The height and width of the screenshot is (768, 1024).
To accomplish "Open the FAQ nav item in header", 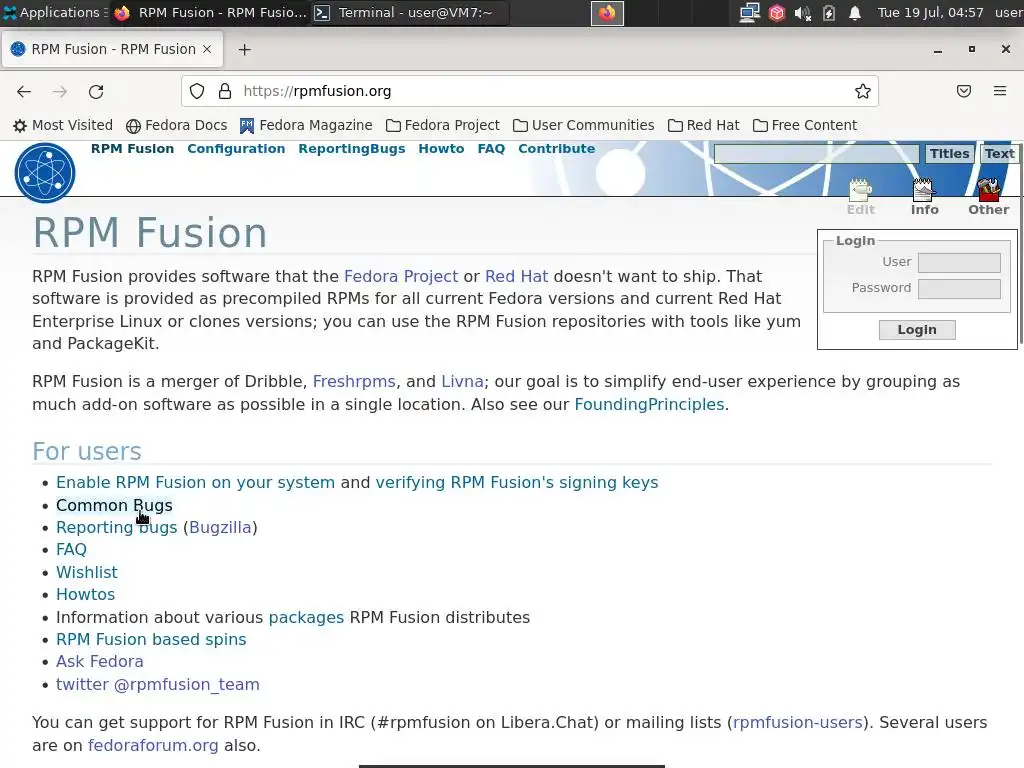I will point(491,149).
